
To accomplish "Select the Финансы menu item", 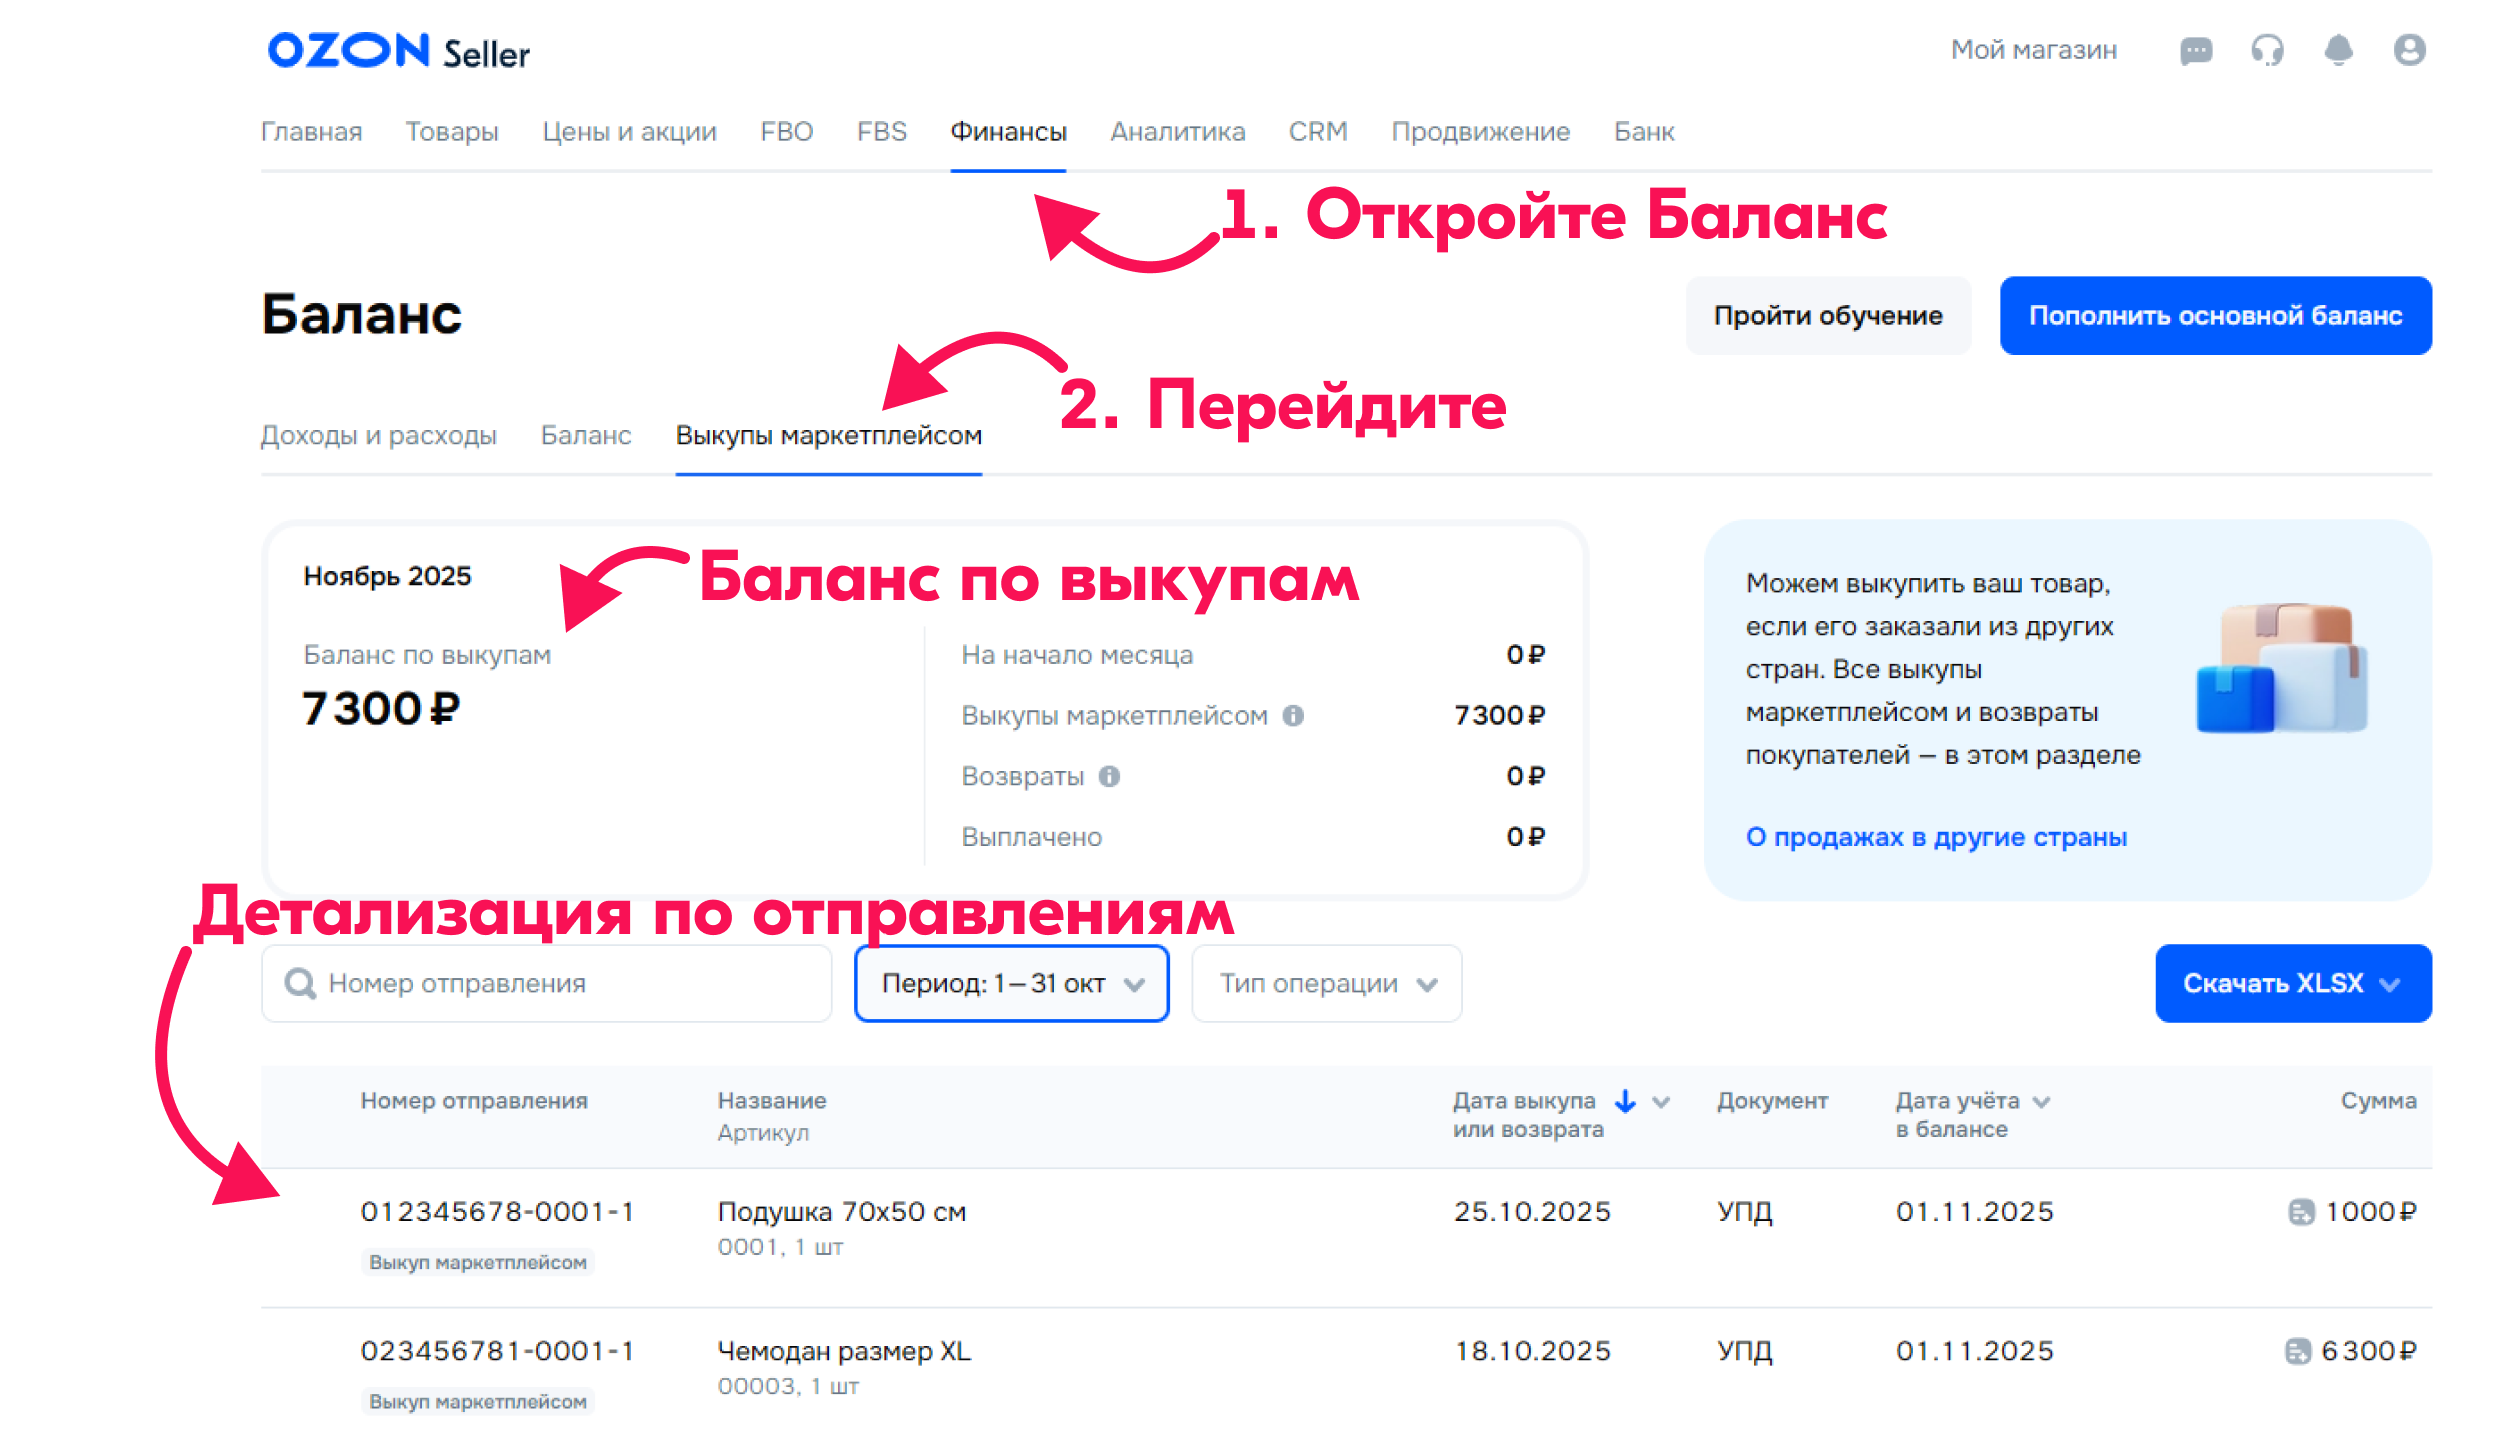I will point(1008,132).
